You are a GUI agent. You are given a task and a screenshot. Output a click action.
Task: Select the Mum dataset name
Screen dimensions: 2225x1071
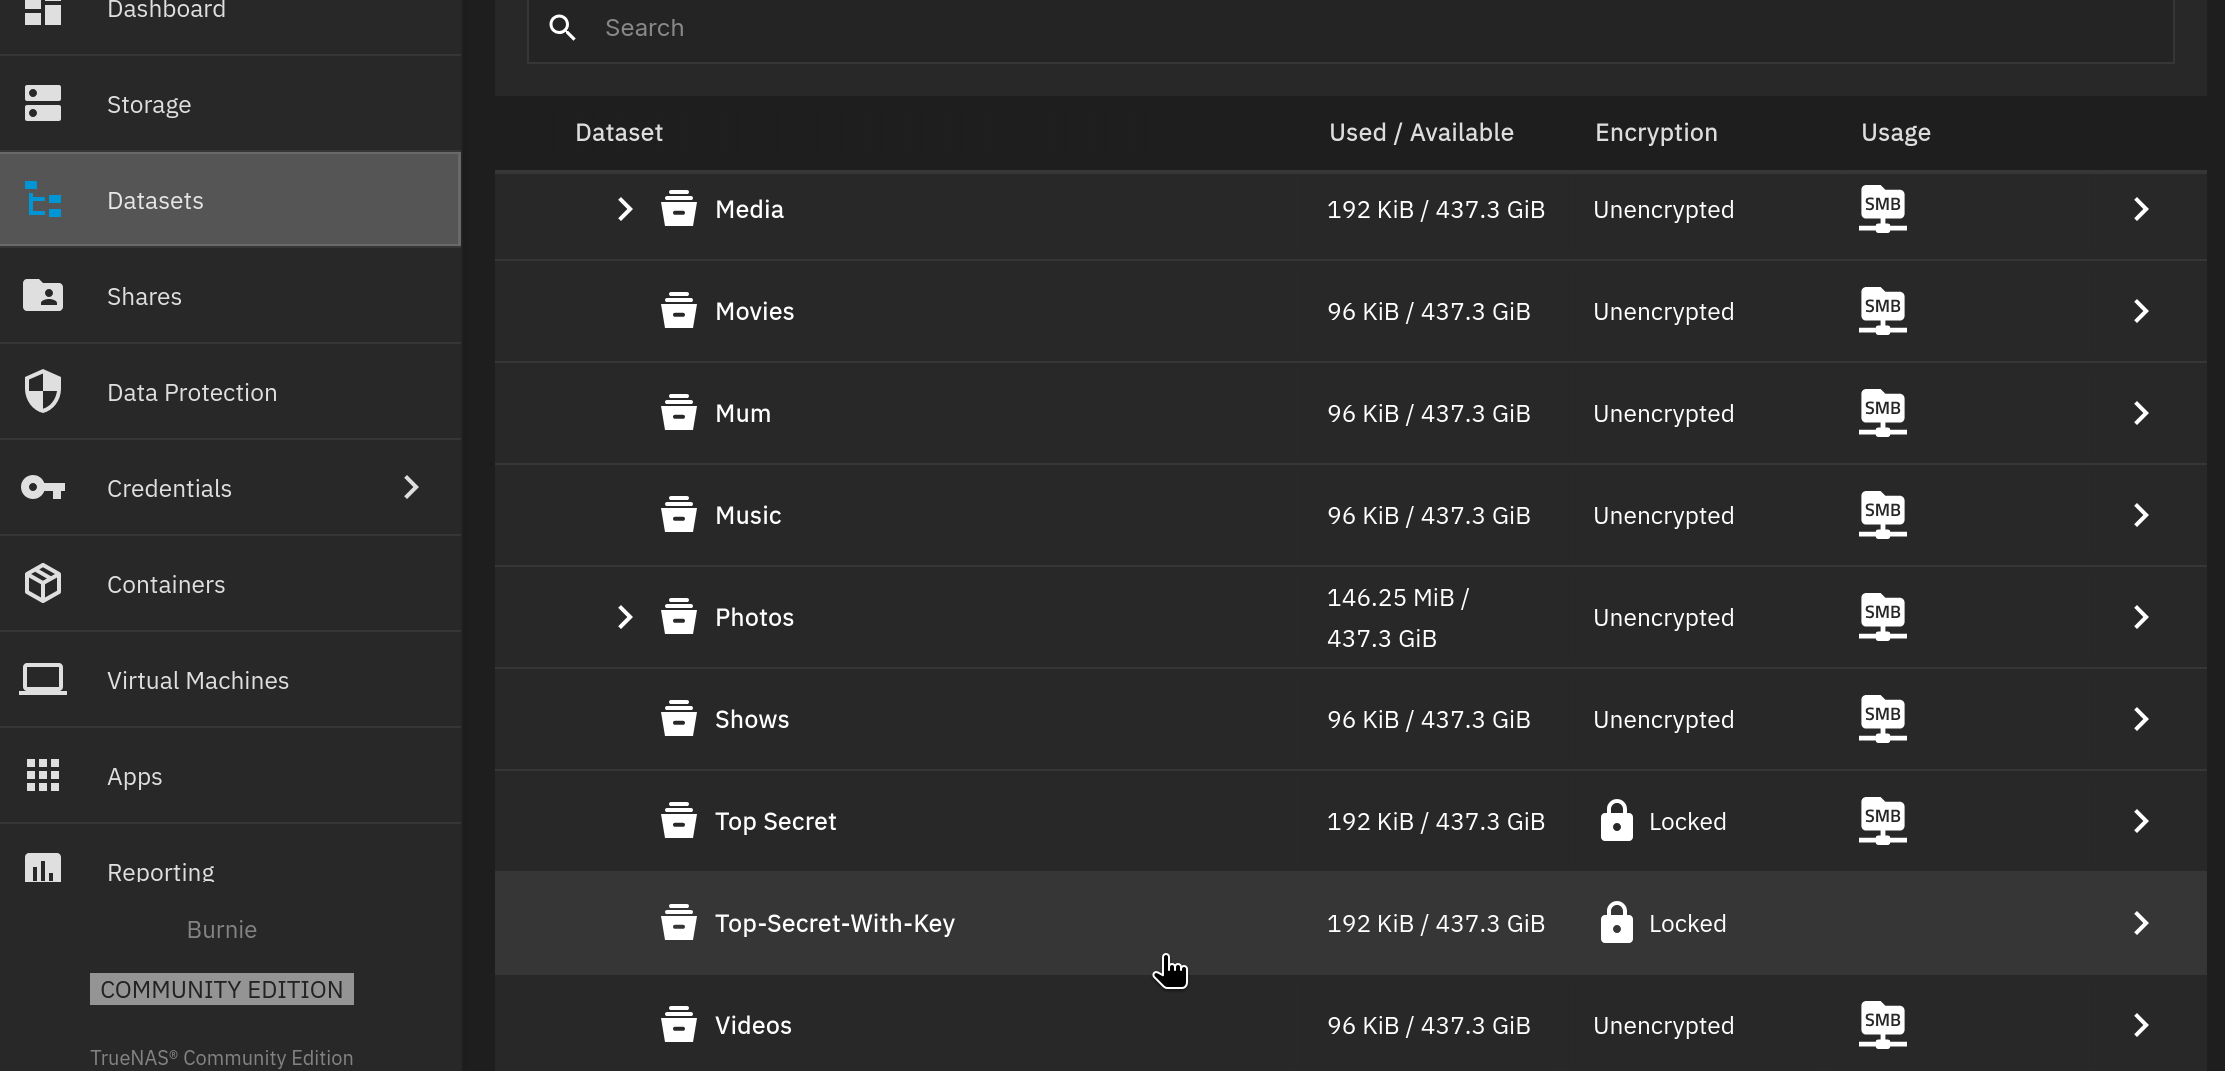tap(743, 413)
